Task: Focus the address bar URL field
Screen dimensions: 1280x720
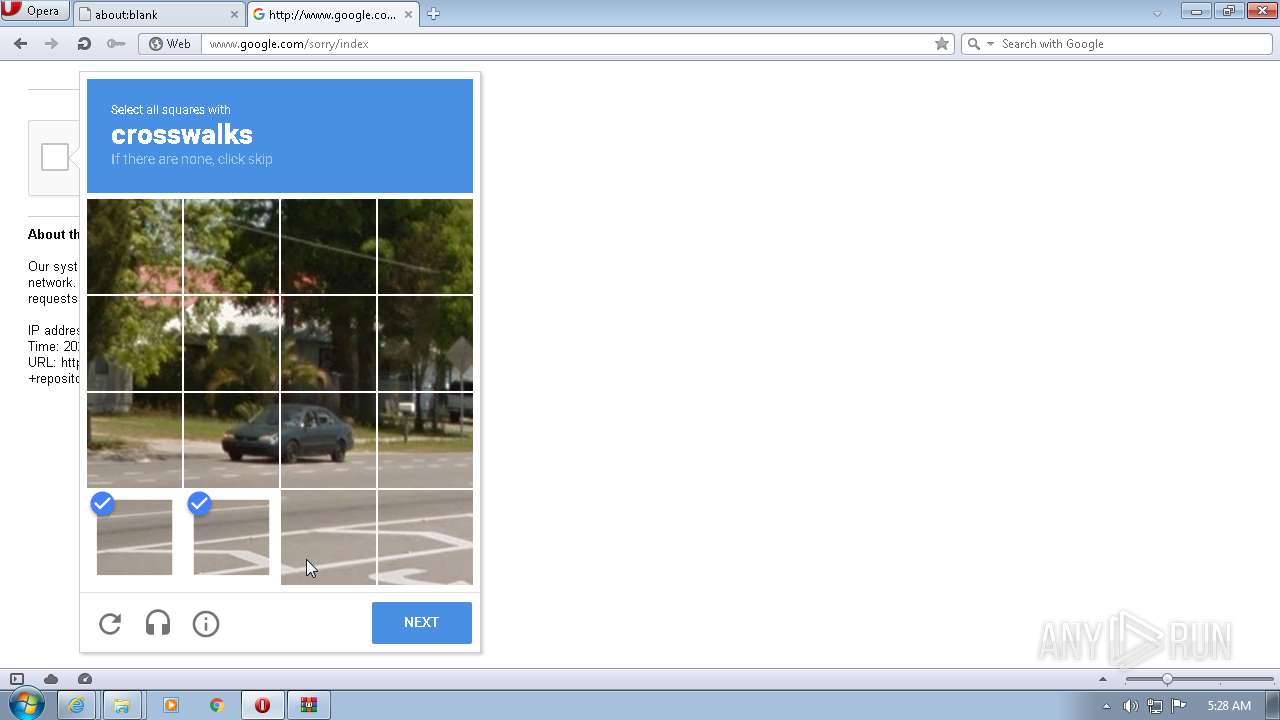Action: point(568,44)
